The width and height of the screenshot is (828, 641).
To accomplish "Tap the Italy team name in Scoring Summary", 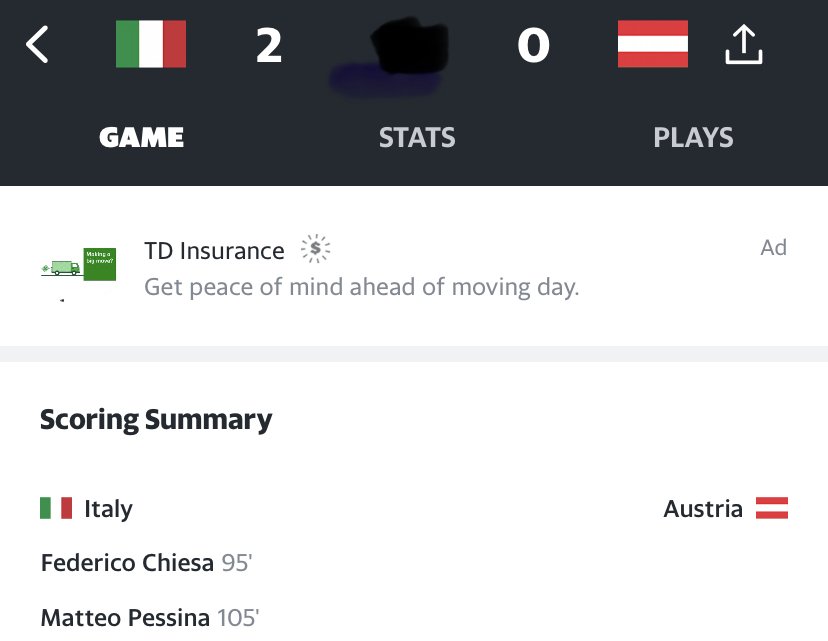I will (108, 509).
